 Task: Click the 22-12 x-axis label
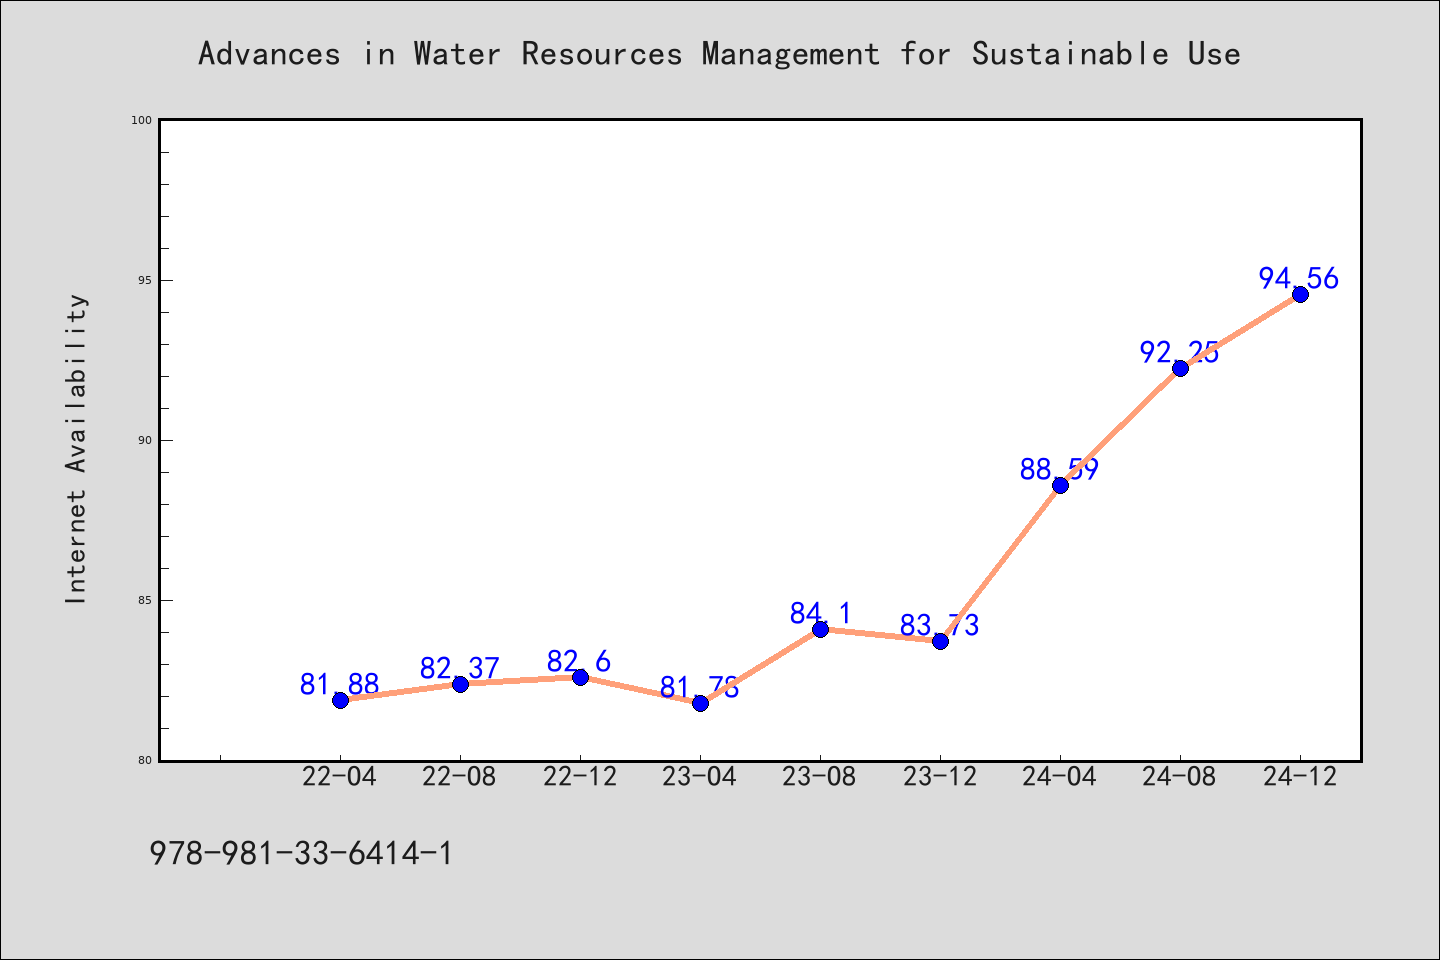580,777
